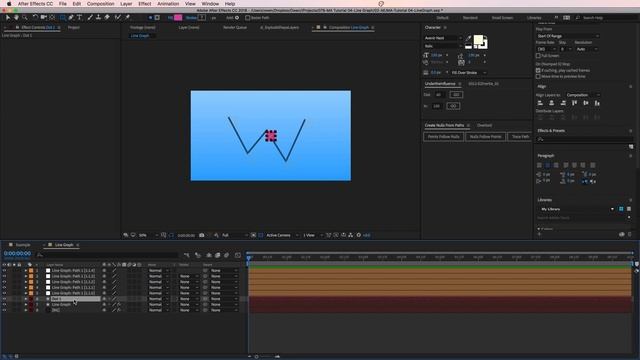Viewport: 640px width, 360px height.
Task: Align layers to bottom edge
Action: point(597,103)
